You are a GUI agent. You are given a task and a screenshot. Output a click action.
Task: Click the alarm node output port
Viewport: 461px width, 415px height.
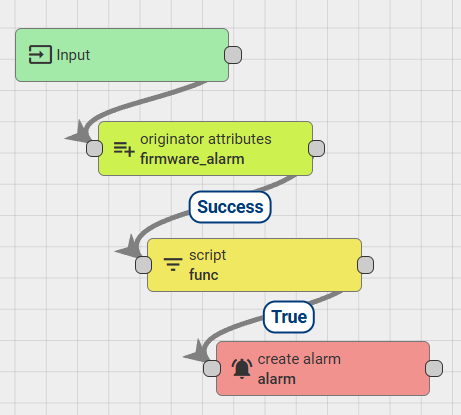(x=434, y=368)
